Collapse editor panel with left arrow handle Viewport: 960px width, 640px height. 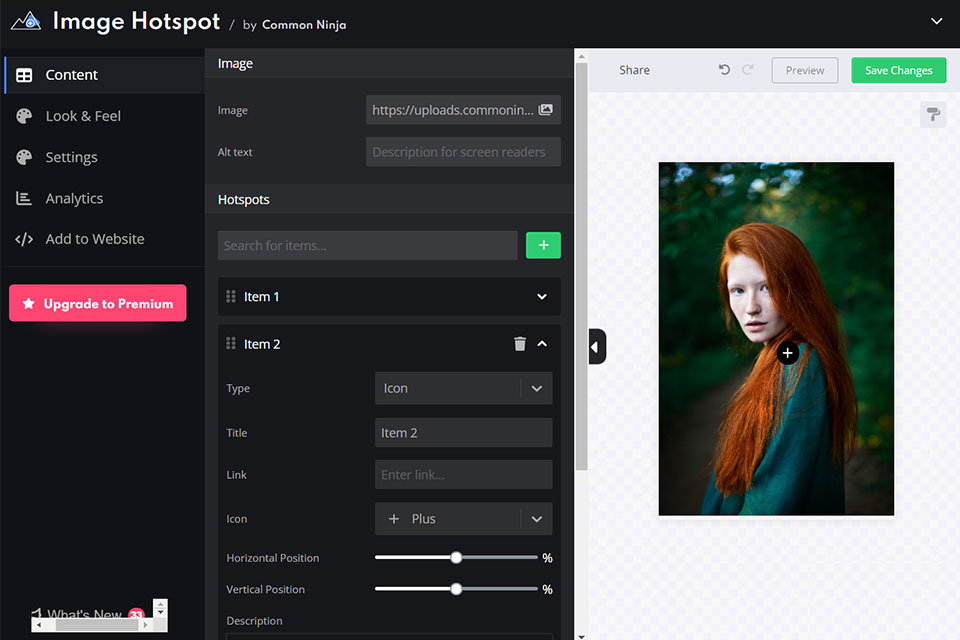pos(596,347)
